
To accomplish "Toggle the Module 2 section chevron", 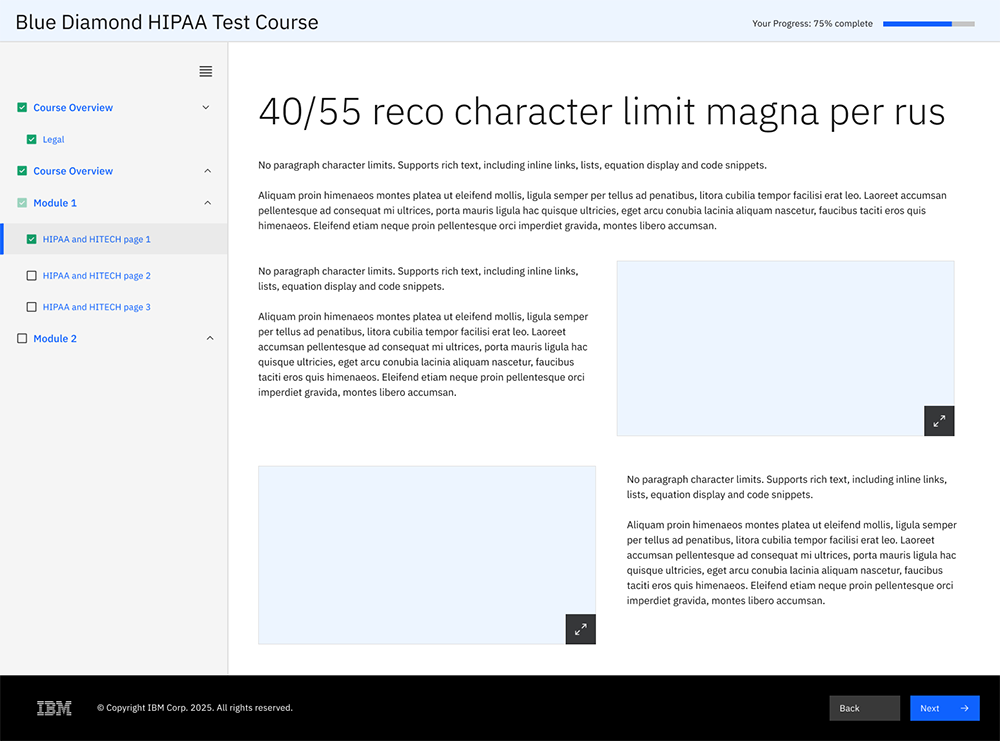I will tap(209, 339).
